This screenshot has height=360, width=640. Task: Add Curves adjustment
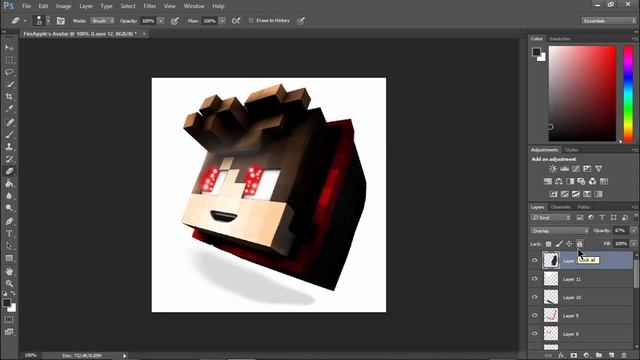[x=576, y=169]
